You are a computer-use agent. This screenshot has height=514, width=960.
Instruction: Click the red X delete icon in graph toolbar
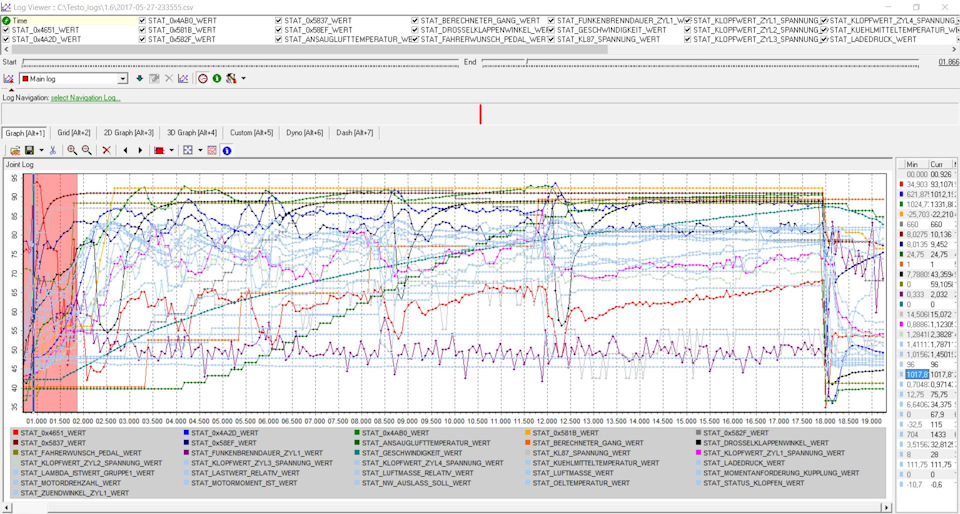pos(106,150)
